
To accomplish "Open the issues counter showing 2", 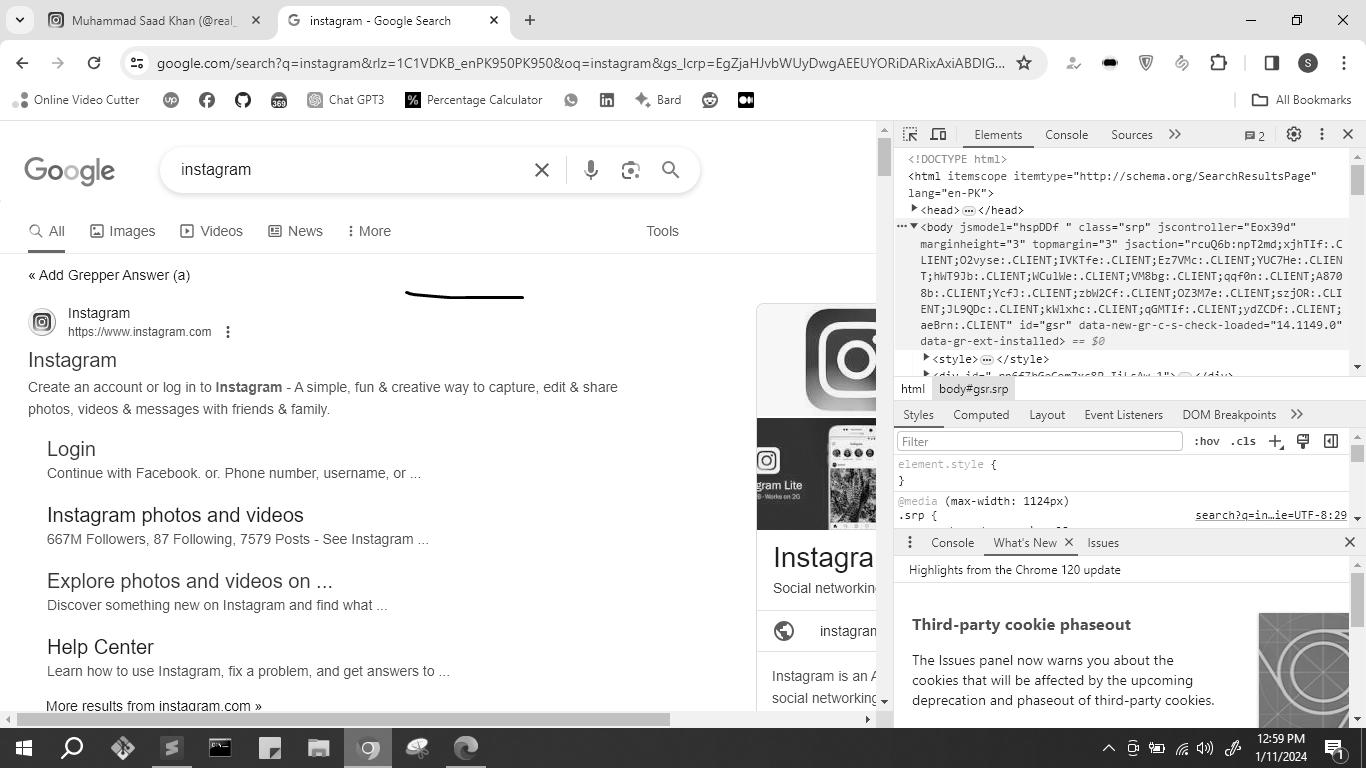I will [x=1254, y=135].
